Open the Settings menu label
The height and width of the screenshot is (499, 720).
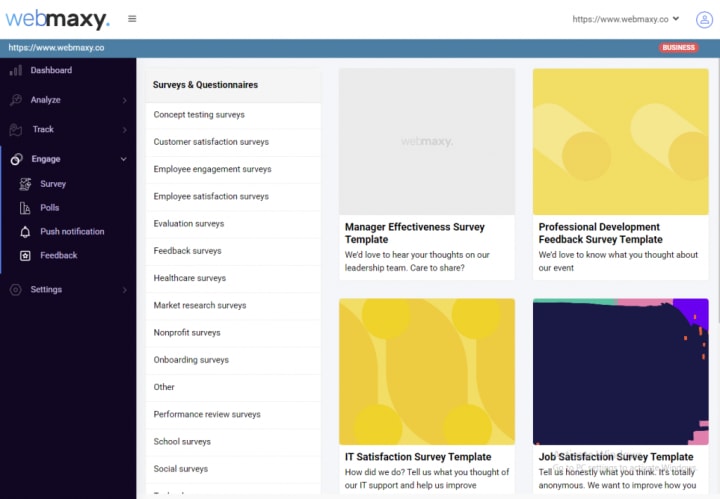pos(46,289)
